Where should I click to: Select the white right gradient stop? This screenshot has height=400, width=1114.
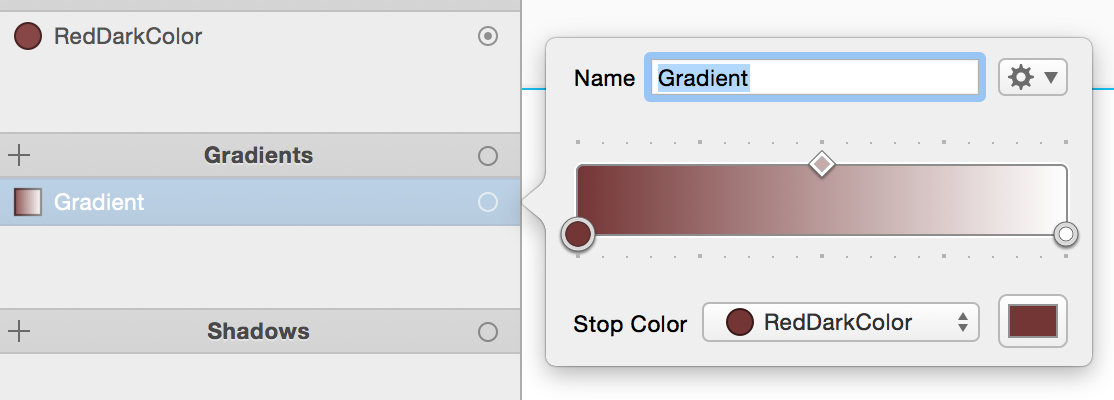1066,234
